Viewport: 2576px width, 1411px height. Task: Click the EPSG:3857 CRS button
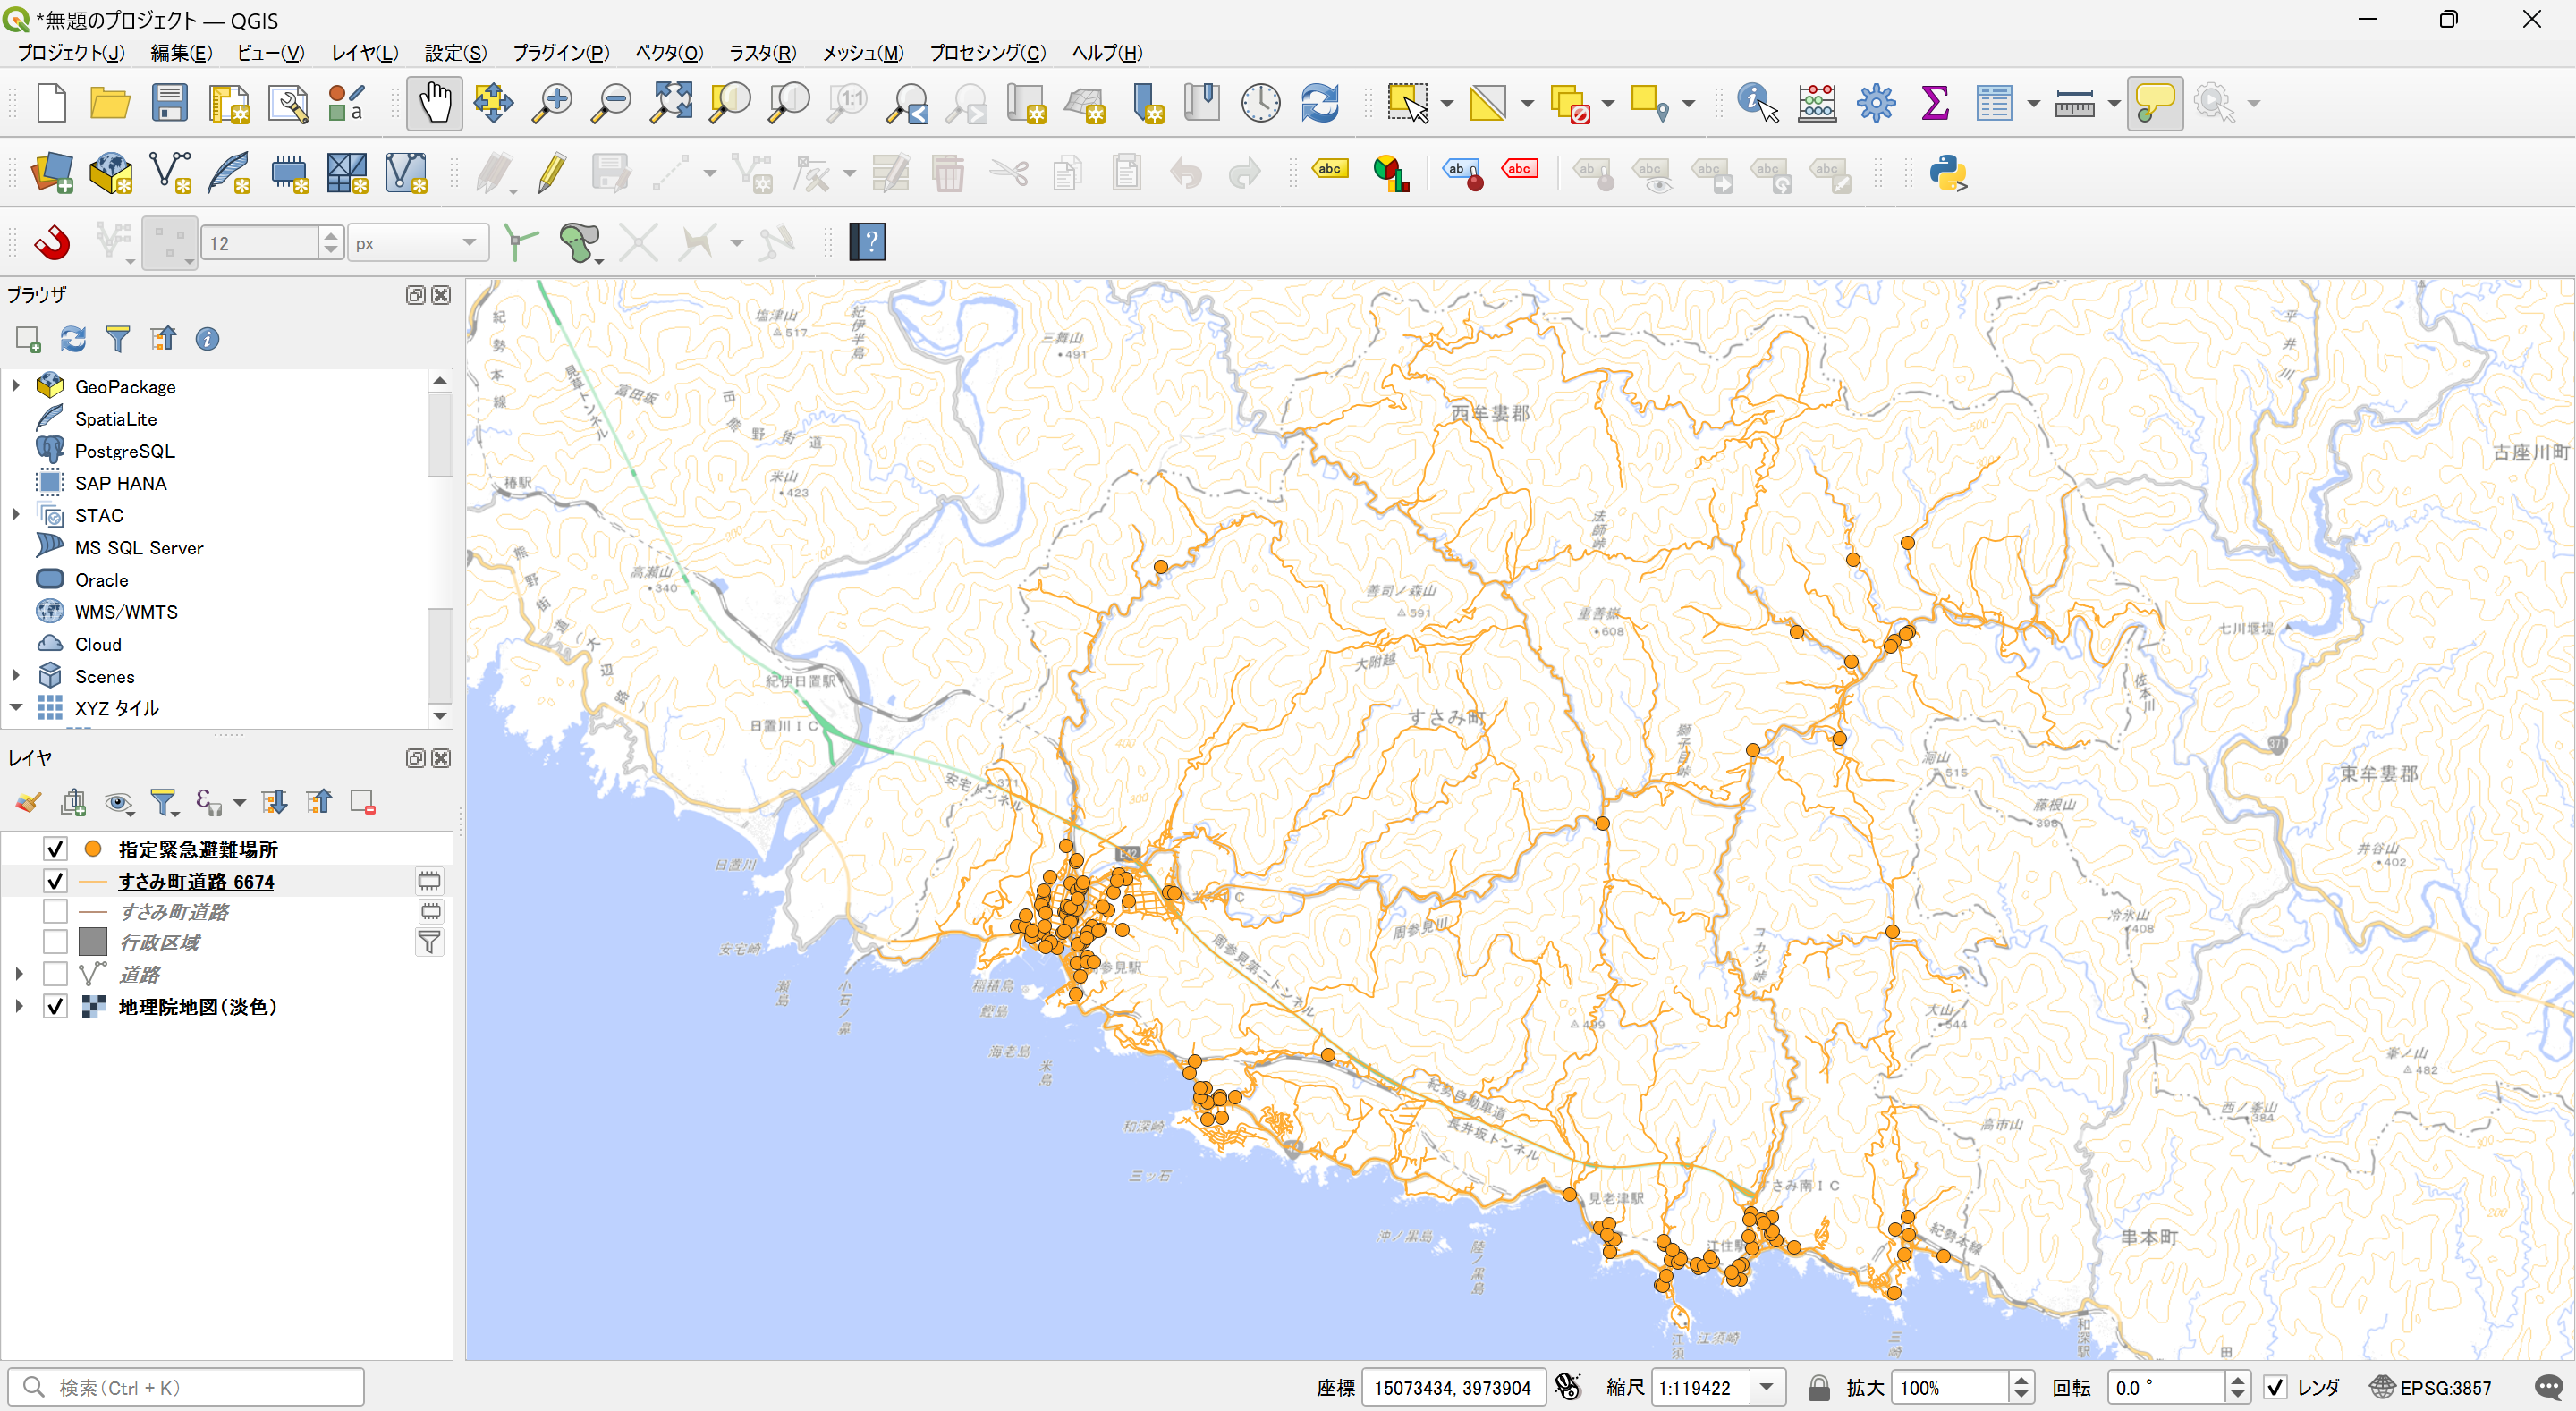click(x=2431, y=1387)
